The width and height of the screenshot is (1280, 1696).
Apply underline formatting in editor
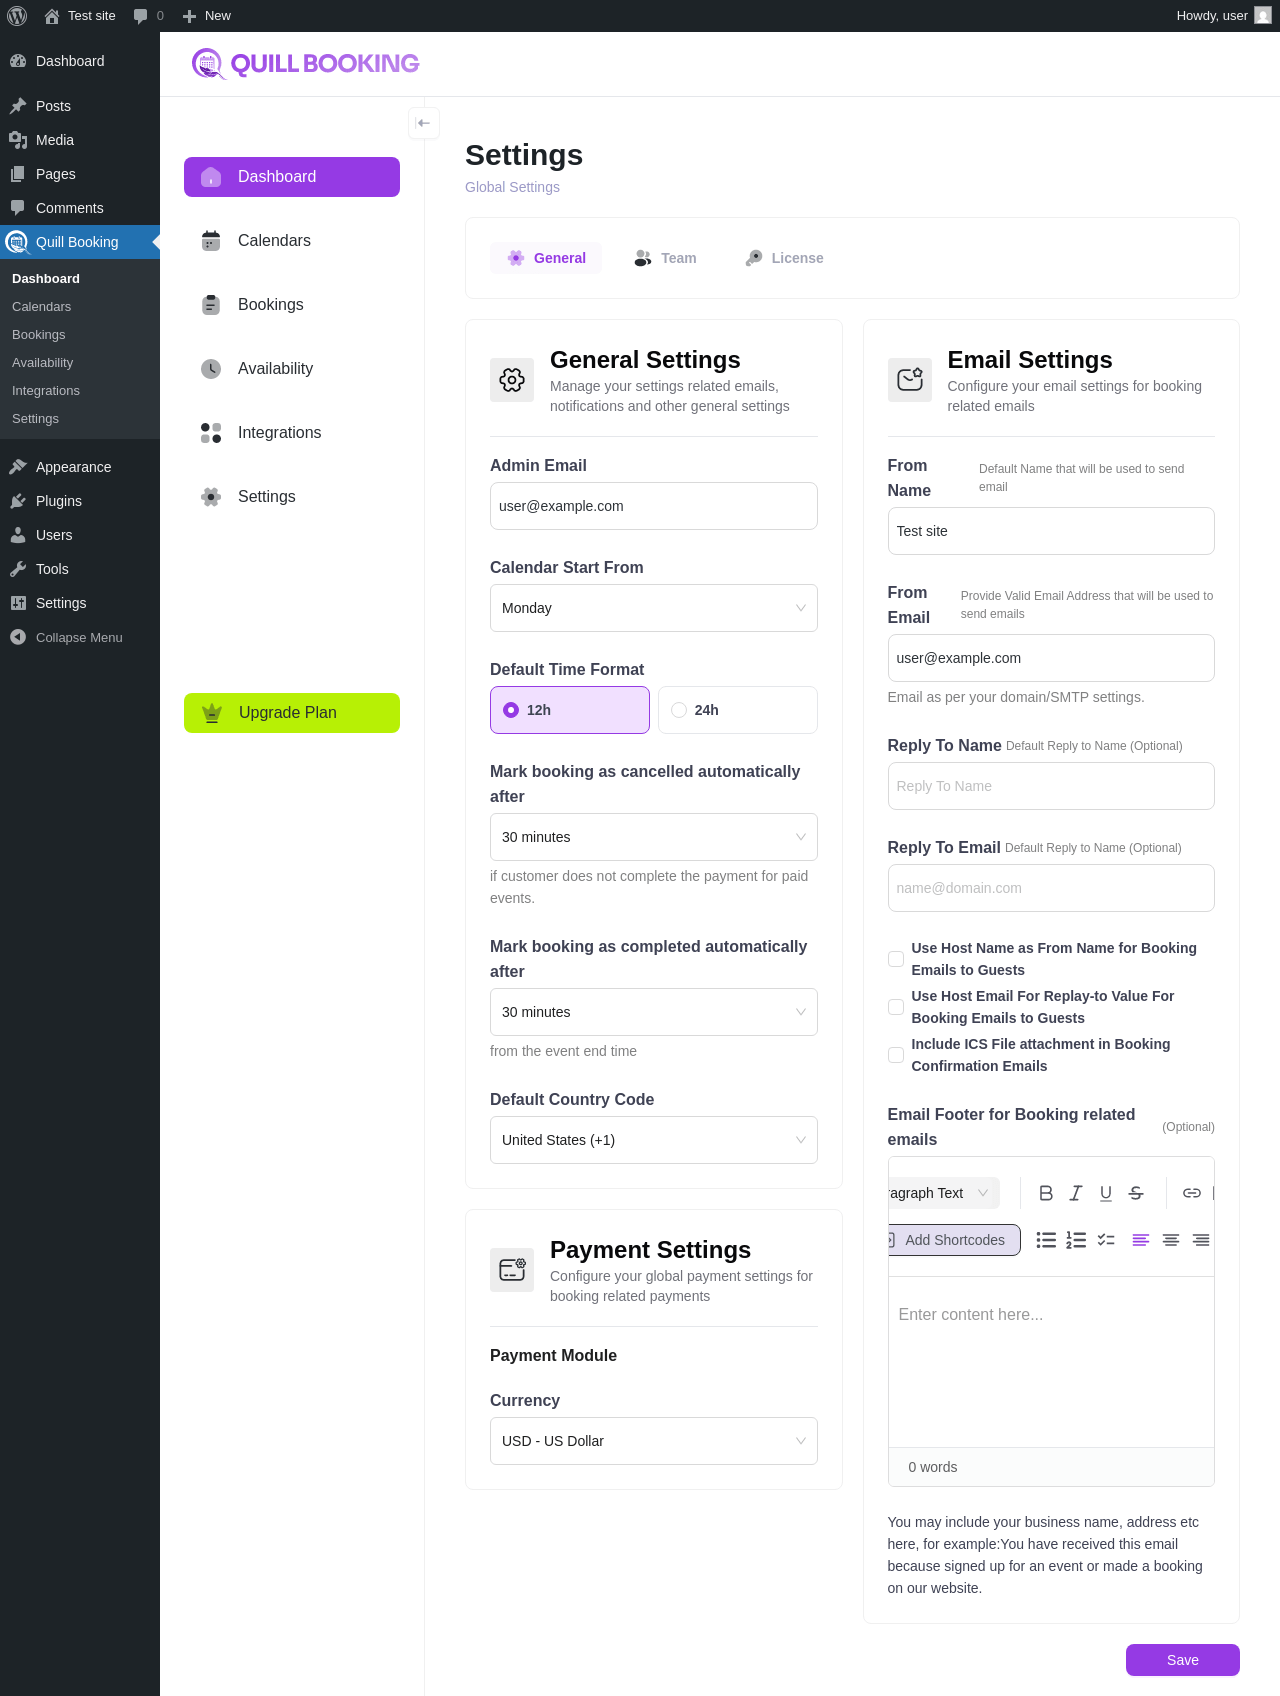click(x=1106, y=1193)
